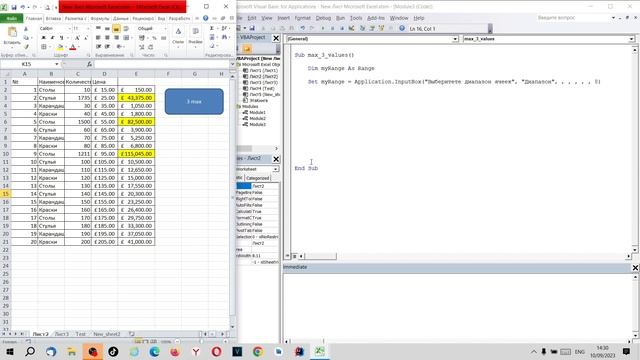Viewport: 640px width, 360px height.
Task: Click the highlighted middle-align button
Action: pyautogui.click(x=116, y=29)
